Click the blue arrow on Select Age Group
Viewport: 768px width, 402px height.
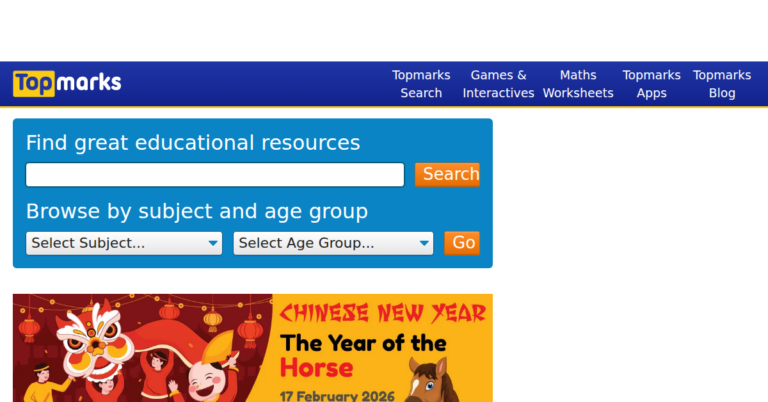tap(424, 243)
